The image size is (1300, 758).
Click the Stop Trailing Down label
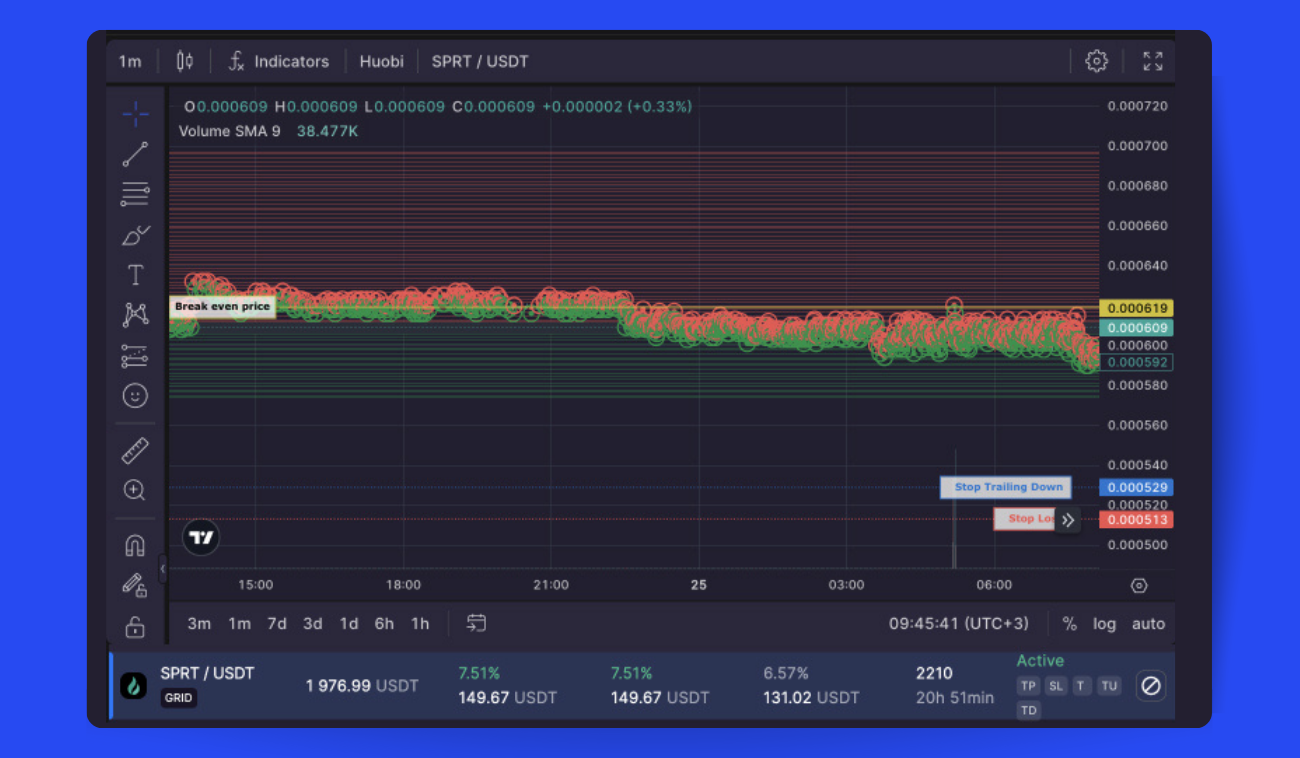(1006, 487)
